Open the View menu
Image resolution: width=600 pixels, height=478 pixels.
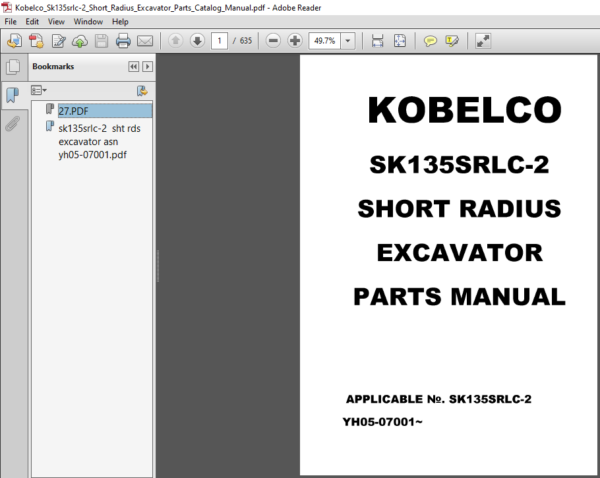(x=56, y=21)
